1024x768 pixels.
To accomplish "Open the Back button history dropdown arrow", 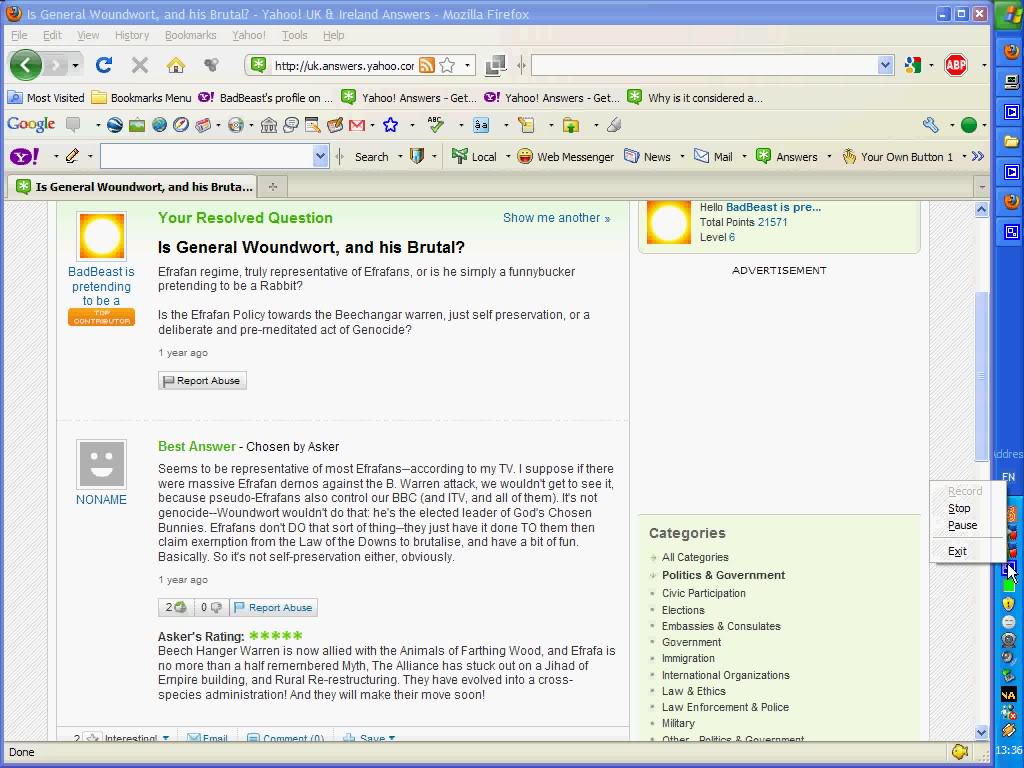I will [x=75, y=65].
